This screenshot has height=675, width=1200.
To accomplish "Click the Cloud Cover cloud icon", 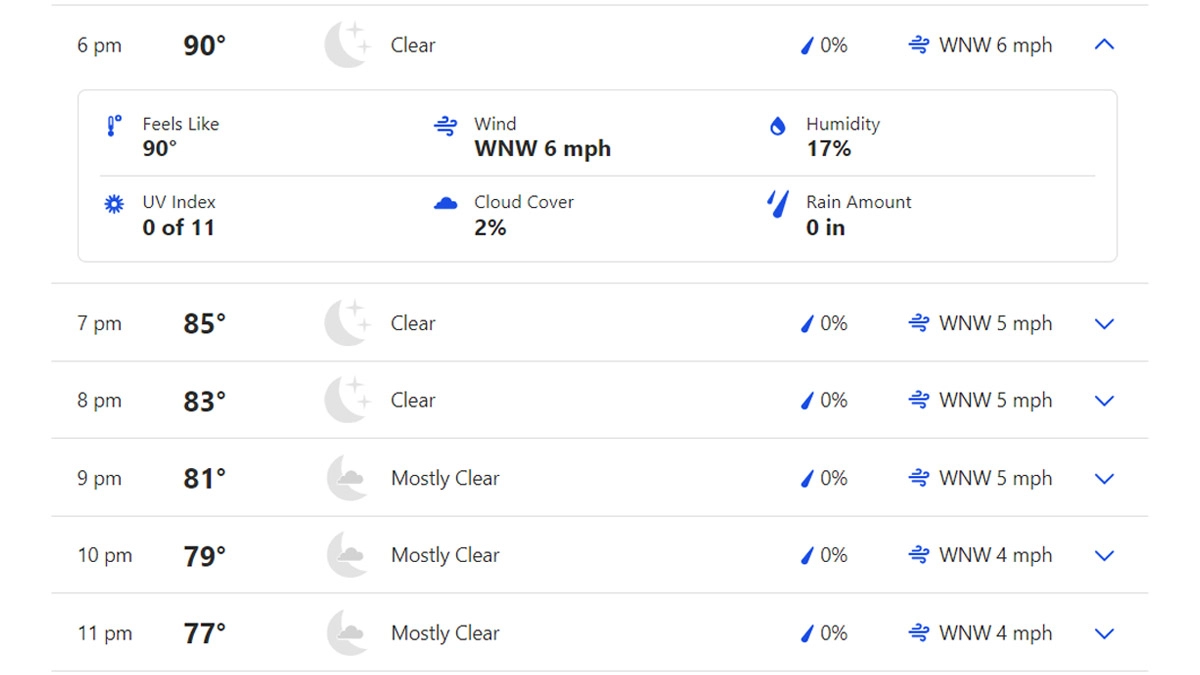I will pyautogui.click(x=445, y=204).
